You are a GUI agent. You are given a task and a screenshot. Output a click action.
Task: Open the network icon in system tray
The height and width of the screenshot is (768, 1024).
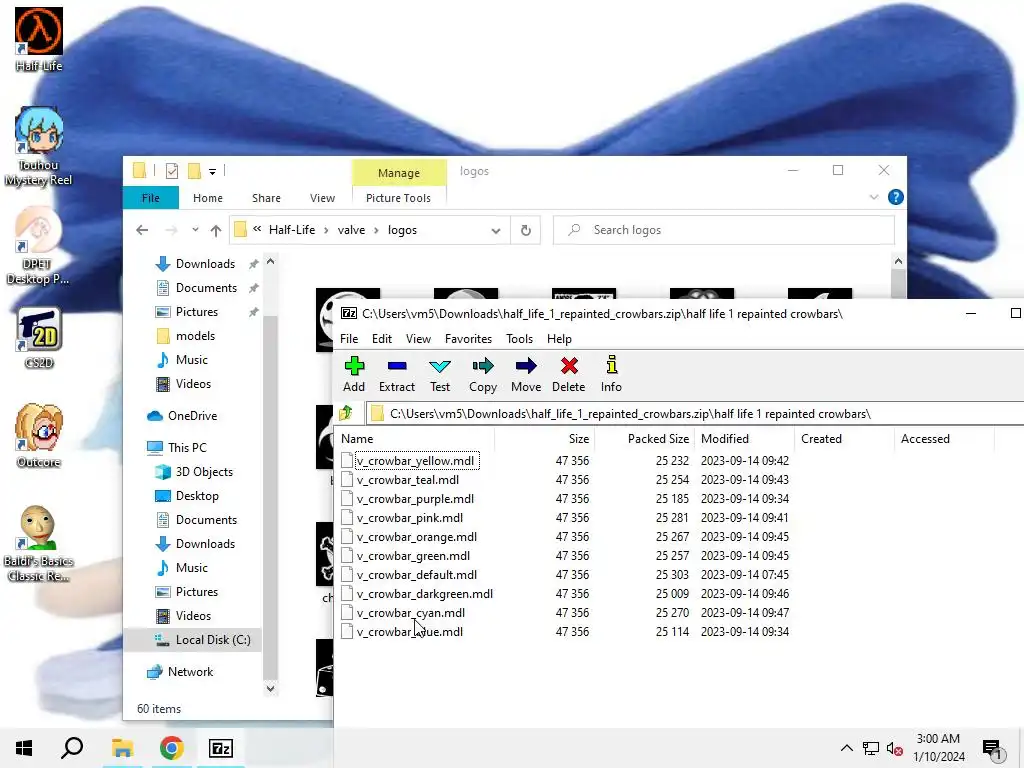coord(871,748)
